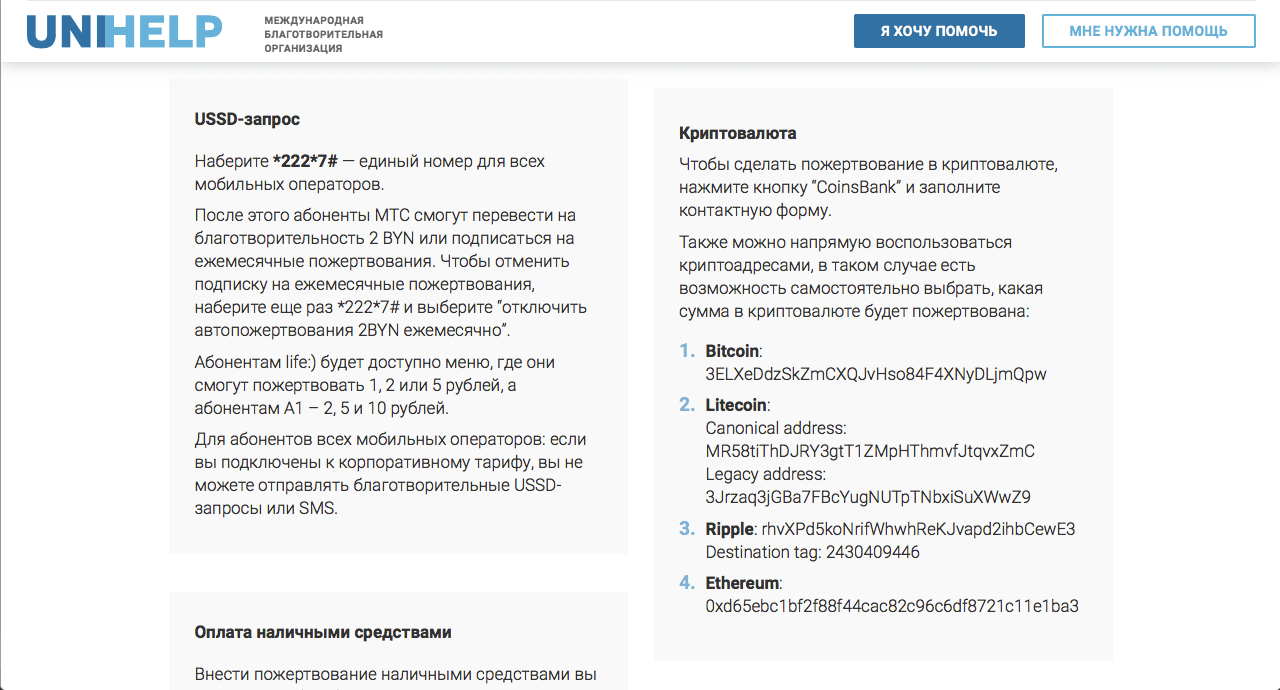The image size is (1280, 690).
Task: Click the Litecoin legacy address 3Jrzaq3jGBa7…
Action: 867,497
